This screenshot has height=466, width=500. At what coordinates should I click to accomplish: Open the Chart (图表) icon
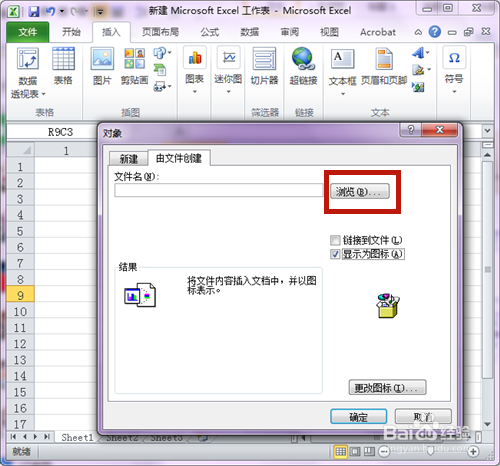coord(195,58)
